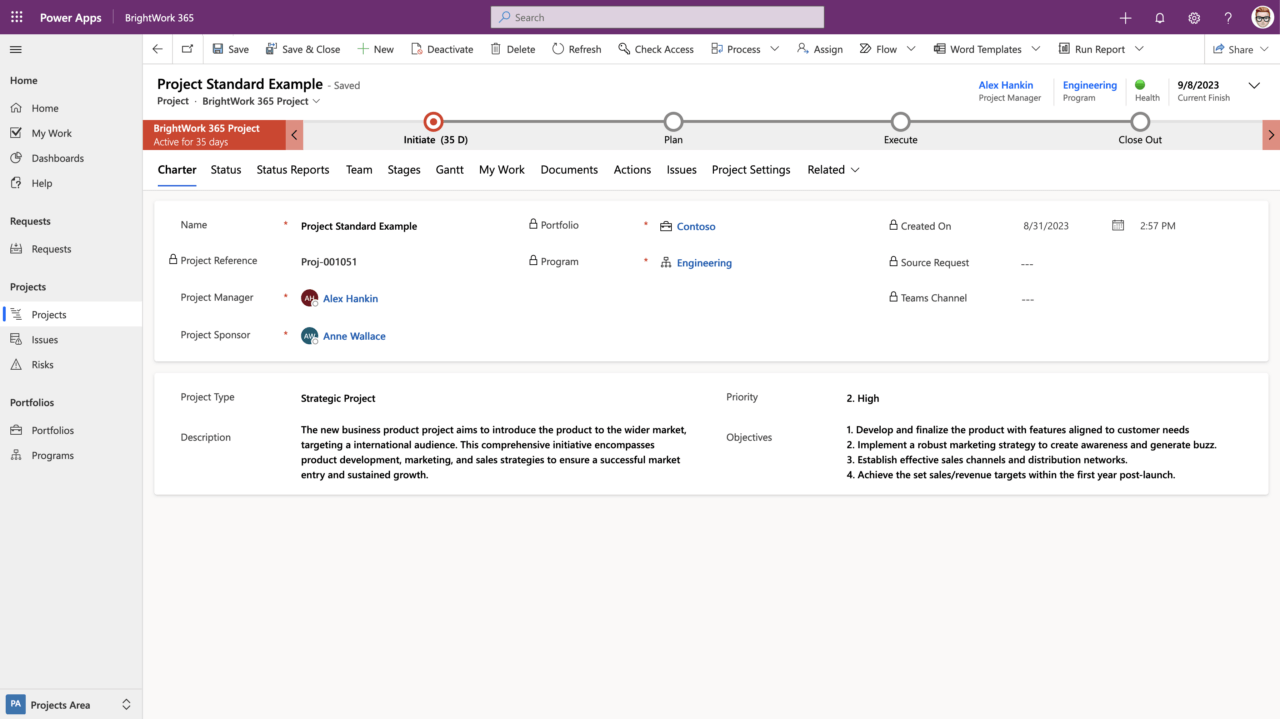This screenshot has width=1280, height=719.
Task: Open project manager Alex Hankin's record
Action: [350, 298]
